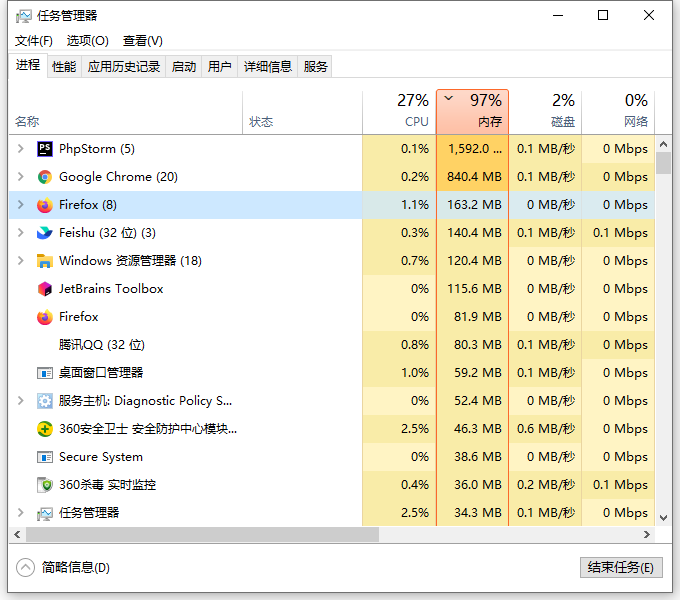Image resolution: width=680 pixels, height=600 pixels.
Task: Click the 0.6 MB/秒 disk cell
Action: click(546, 429)
